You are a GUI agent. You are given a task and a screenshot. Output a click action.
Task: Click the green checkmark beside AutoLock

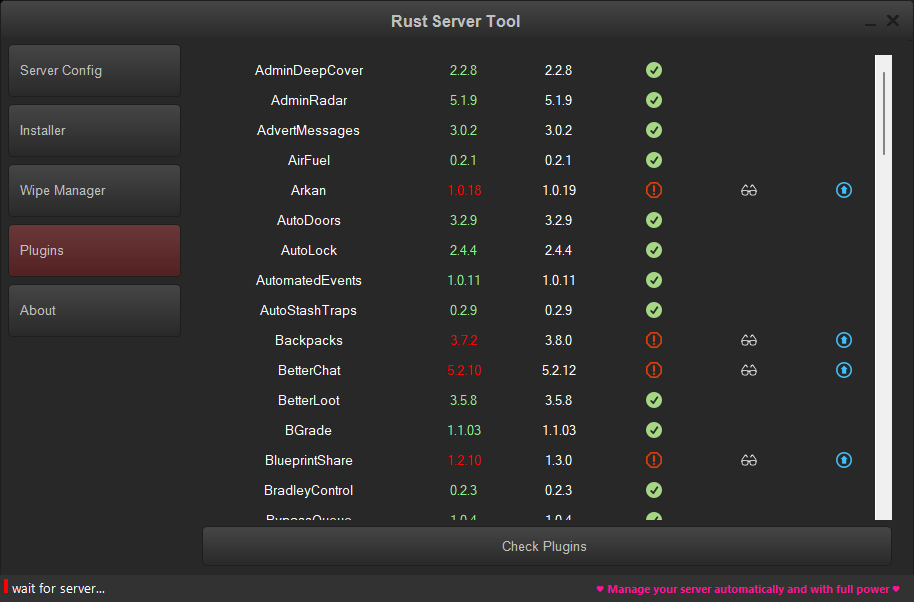click(654, 250)
